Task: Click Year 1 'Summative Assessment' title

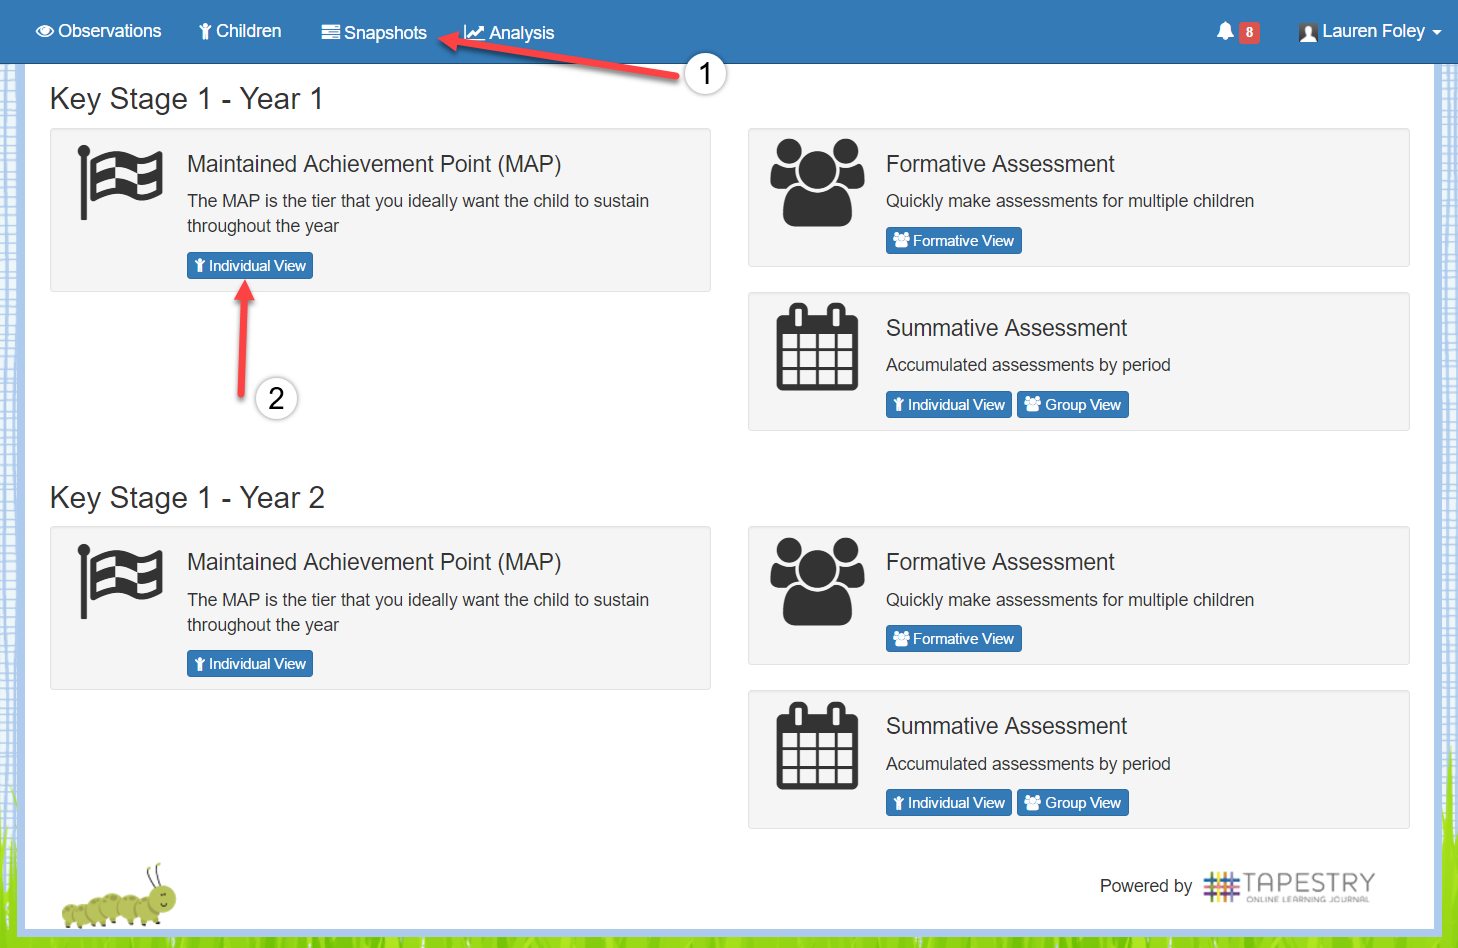Action: point(1006,328)
